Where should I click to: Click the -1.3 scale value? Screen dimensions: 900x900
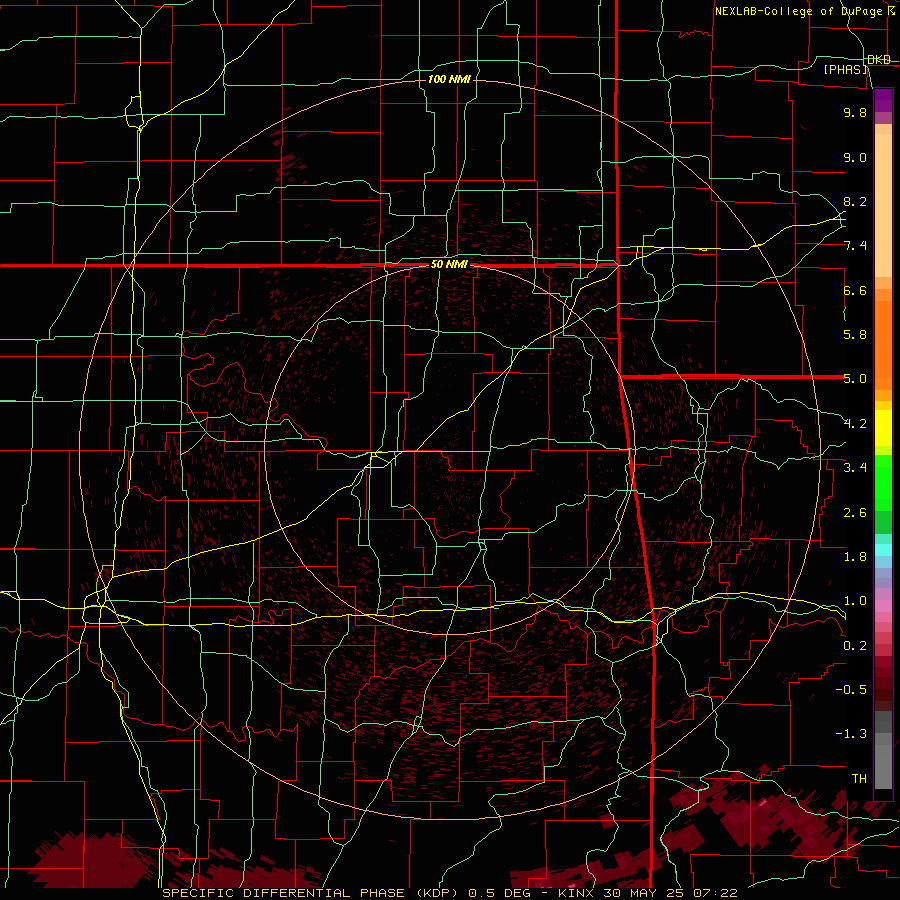click(x=851, y=734)
